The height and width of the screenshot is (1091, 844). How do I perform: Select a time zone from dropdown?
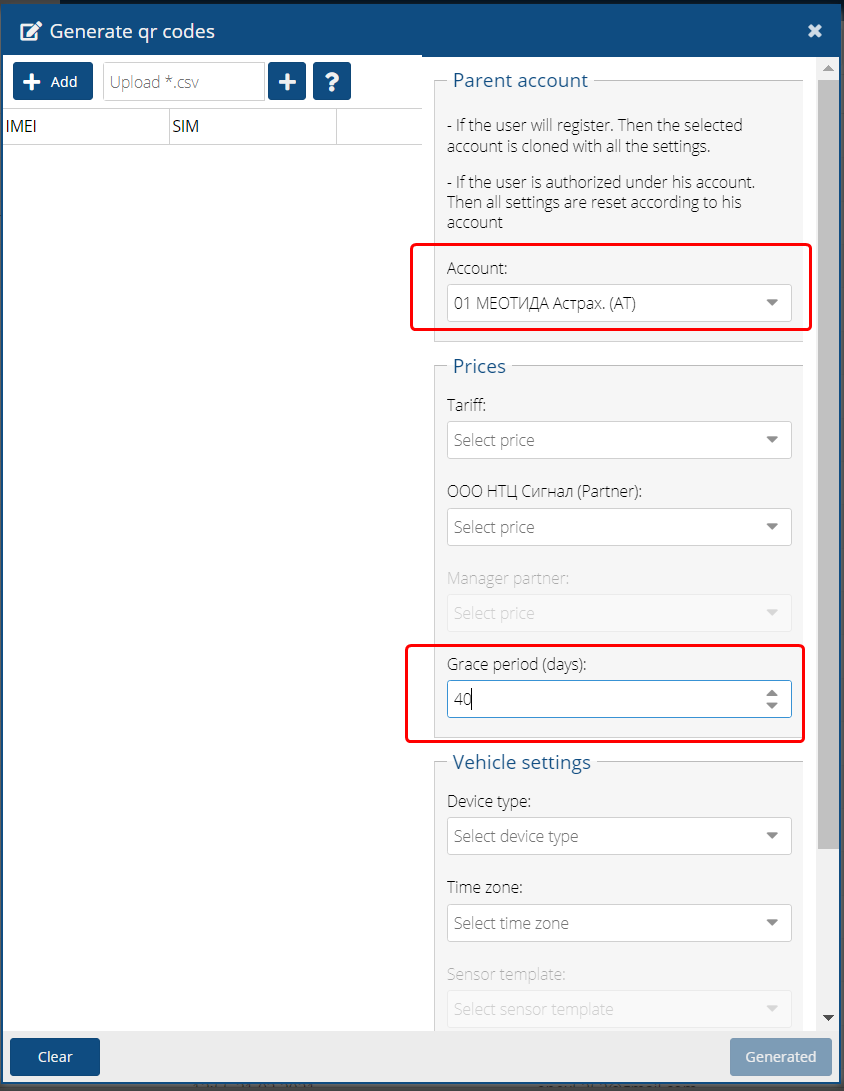(x=618, y=923)
